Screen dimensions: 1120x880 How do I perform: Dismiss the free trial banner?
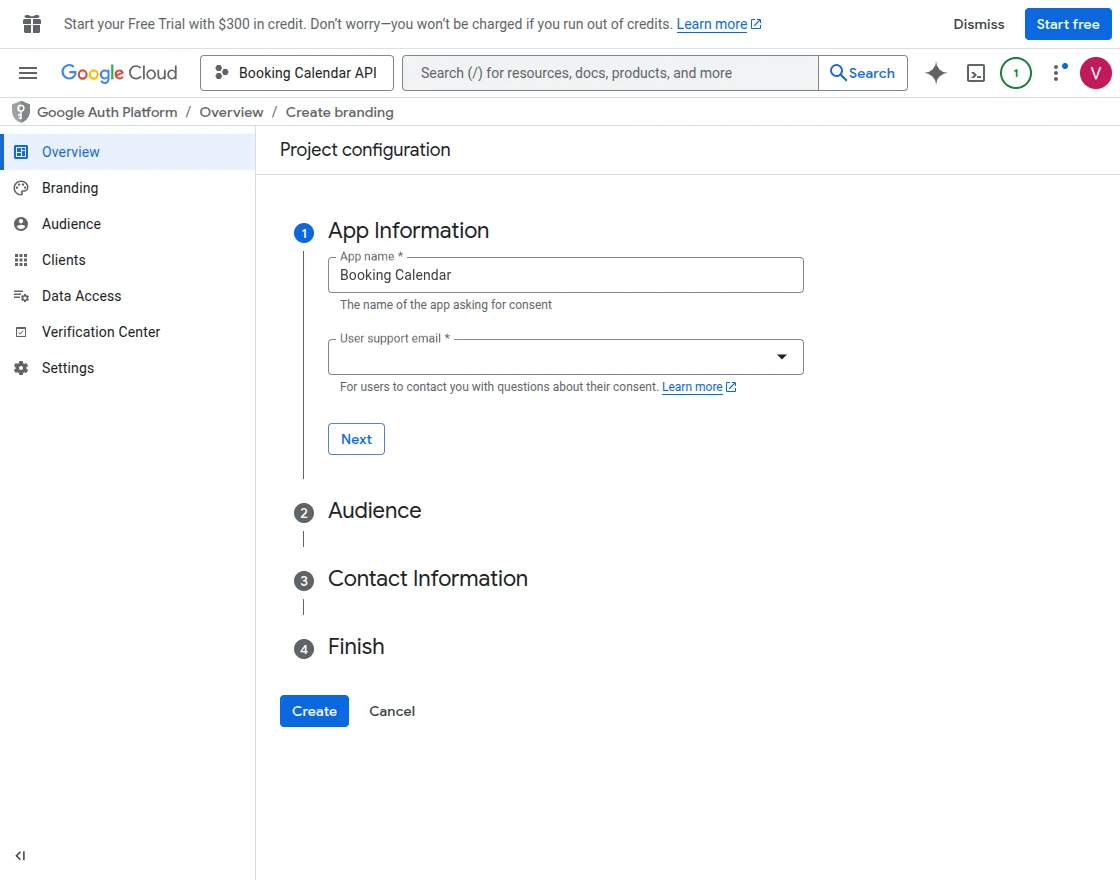978,24
